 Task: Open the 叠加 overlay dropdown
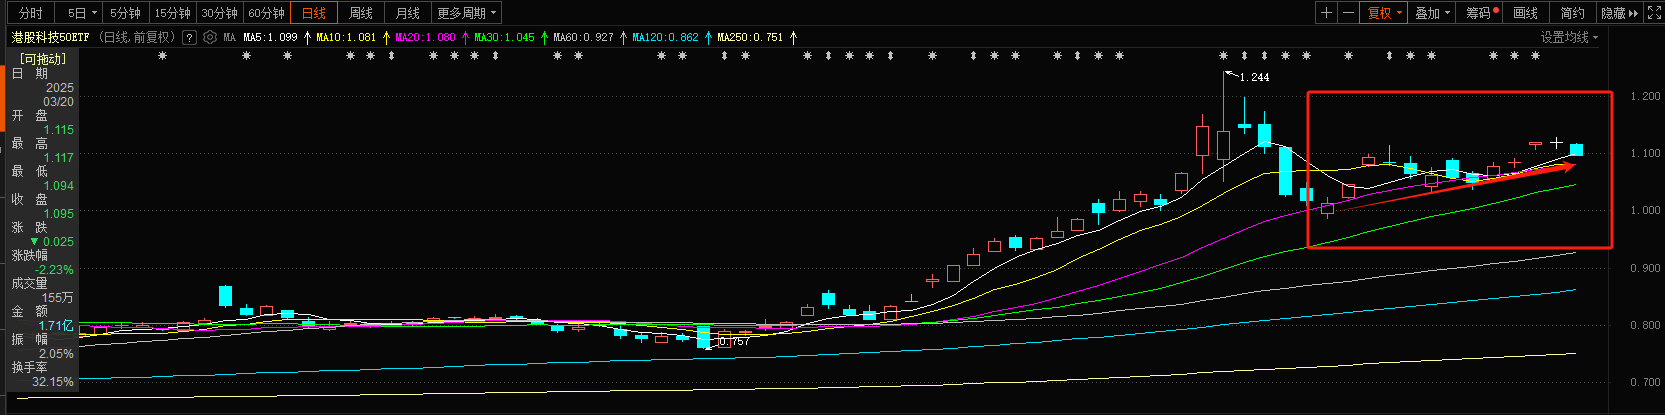click(1433, 13)
